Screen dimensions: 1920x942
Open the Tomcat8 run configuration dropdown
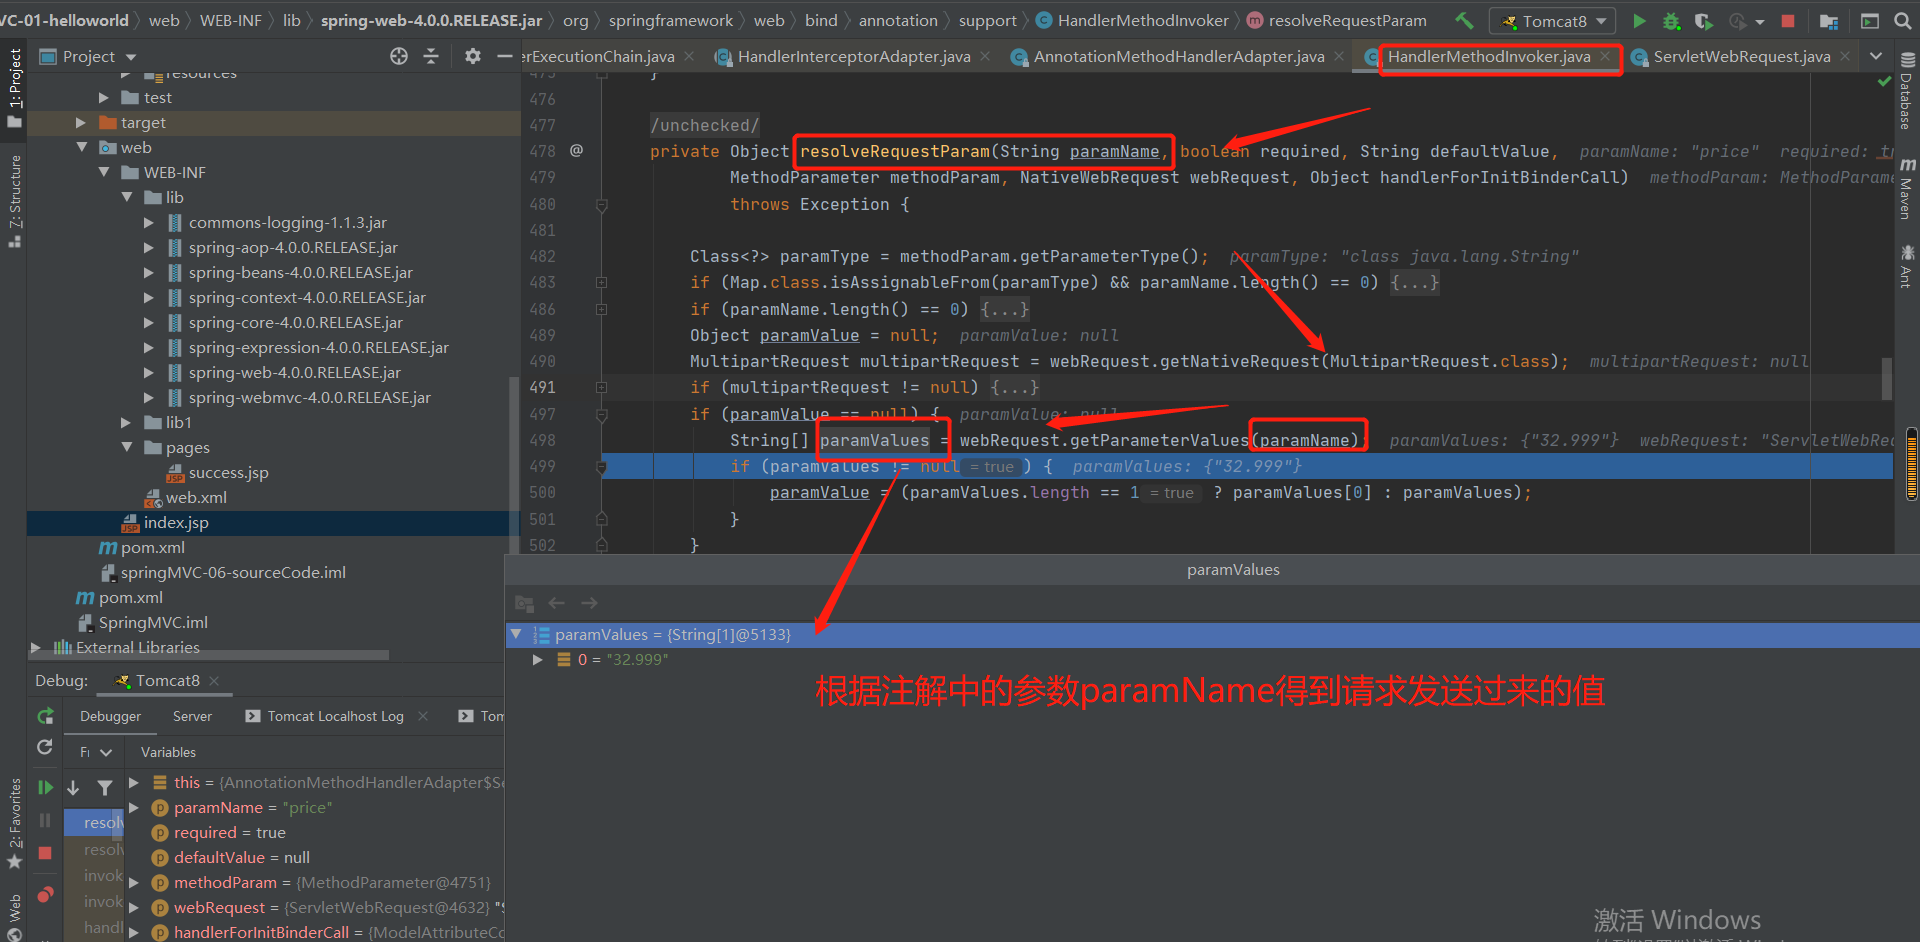(x=1553, y=21)
